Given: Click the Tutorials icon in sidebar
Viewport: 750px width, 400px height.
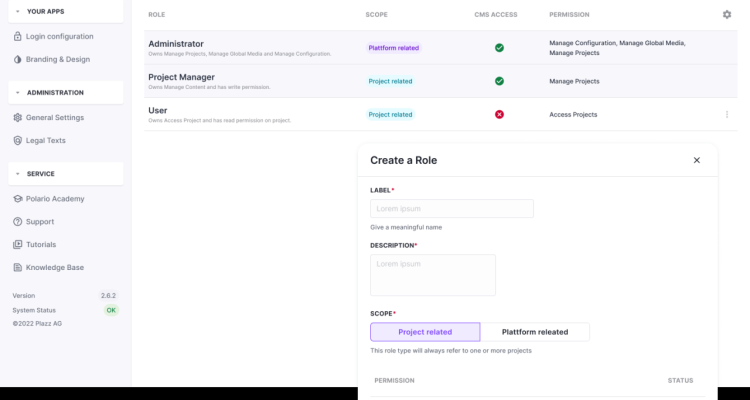Looking at the screenshot, I should [17, 245].
